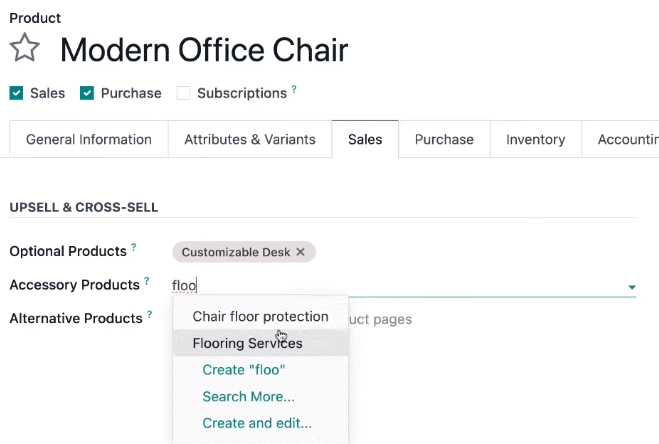Open Subscriptions help question mark tooltip
This screenshot has width=659, height=444.
coord(294,89)
